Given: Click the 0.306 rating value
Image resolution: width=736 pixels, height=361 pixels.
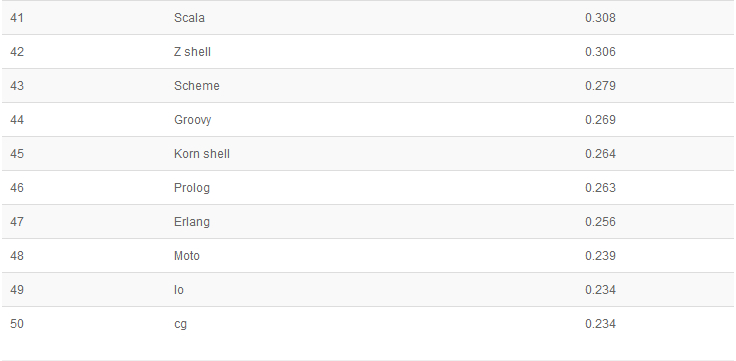Looking at the screenshot, I should (600, 52).
